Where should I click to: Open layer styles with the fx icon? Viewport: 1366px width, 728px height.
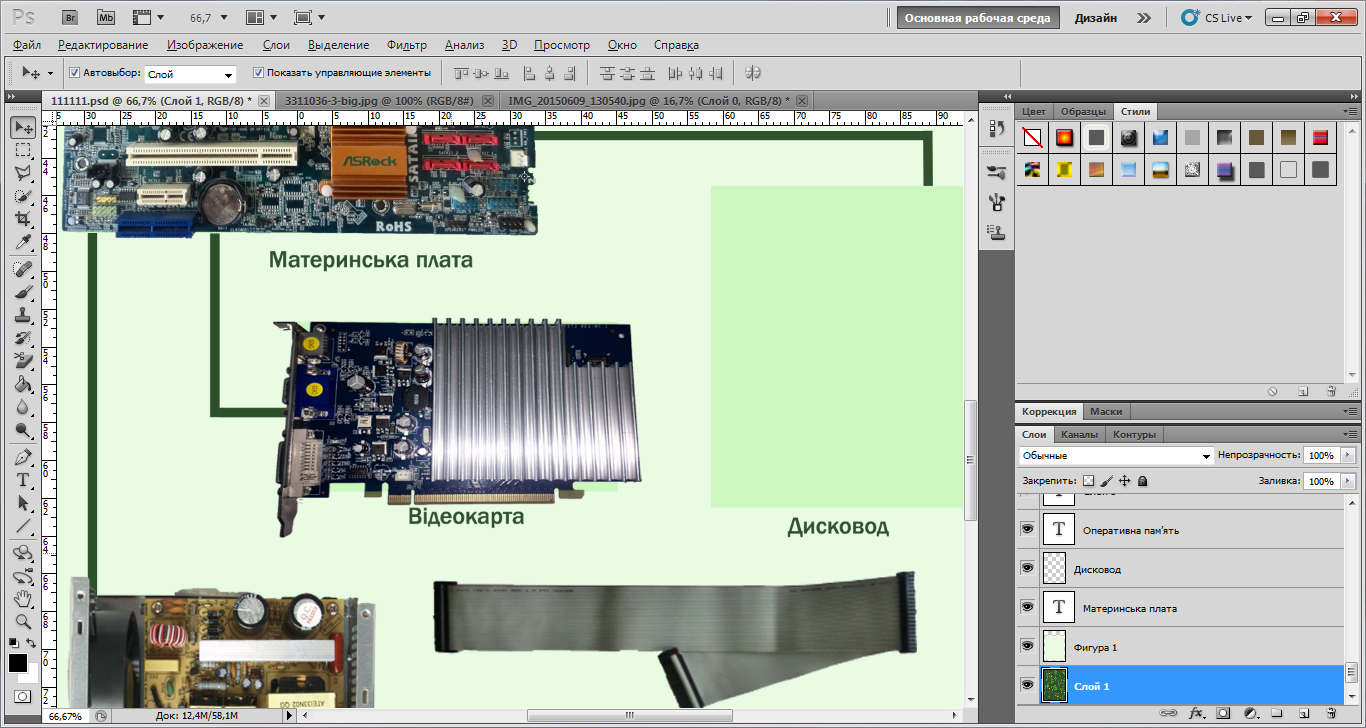1196,714
